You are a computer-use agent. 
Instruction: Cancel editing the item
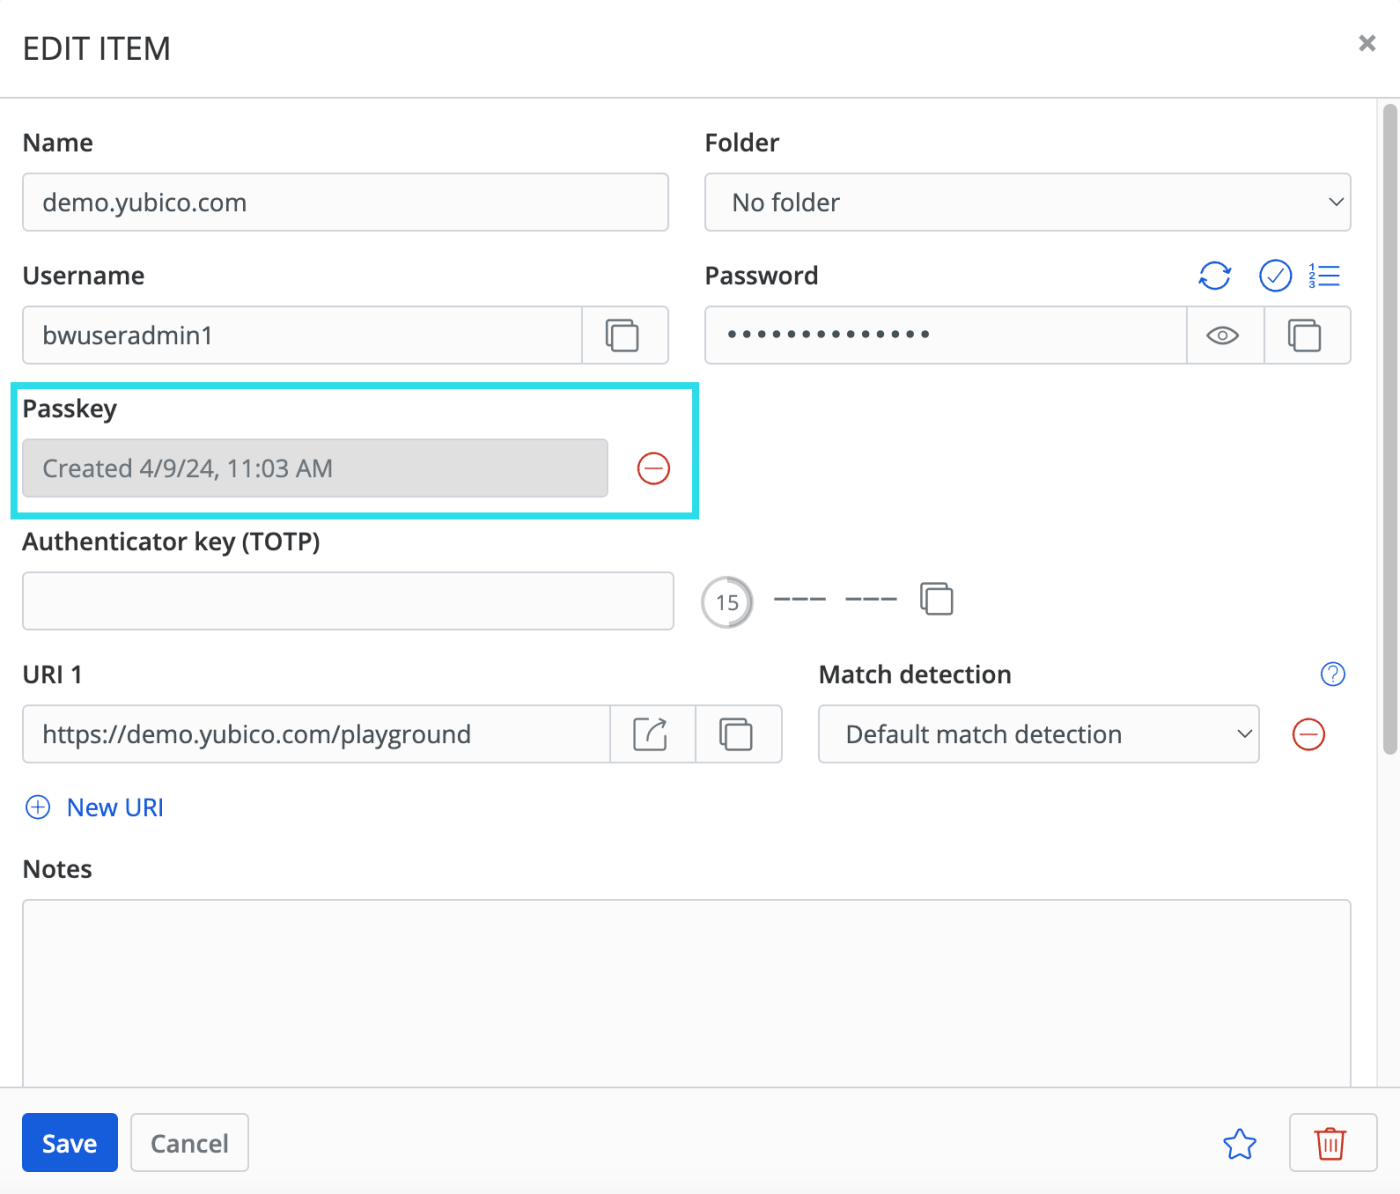coord(190,1143)
